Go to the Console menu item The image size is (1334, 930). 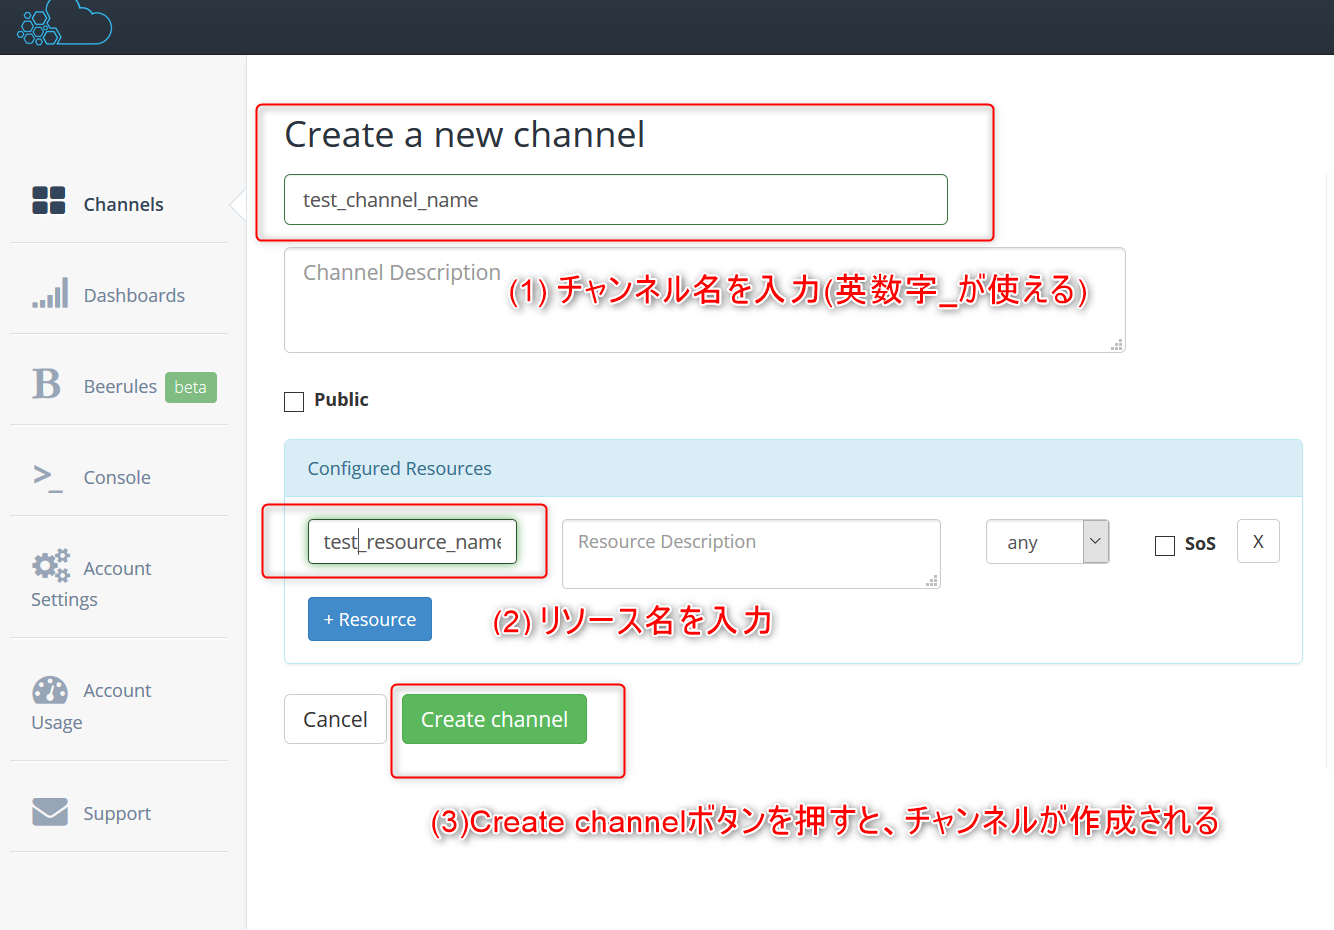117,477
